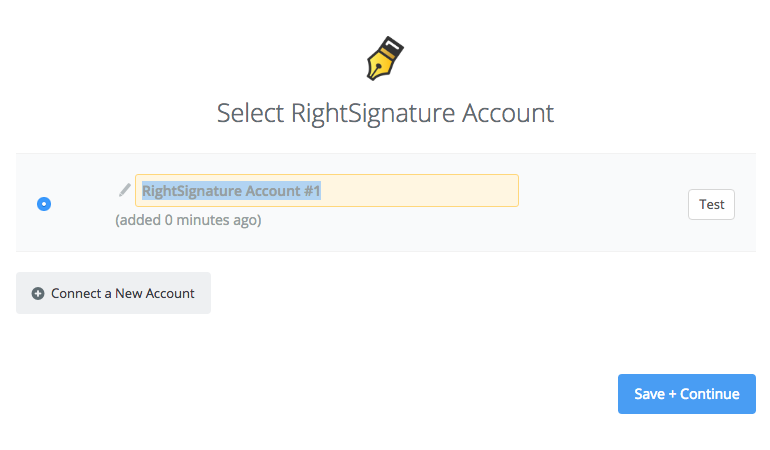
Task: Click the Test button for the account
Action: click(711, 204)
